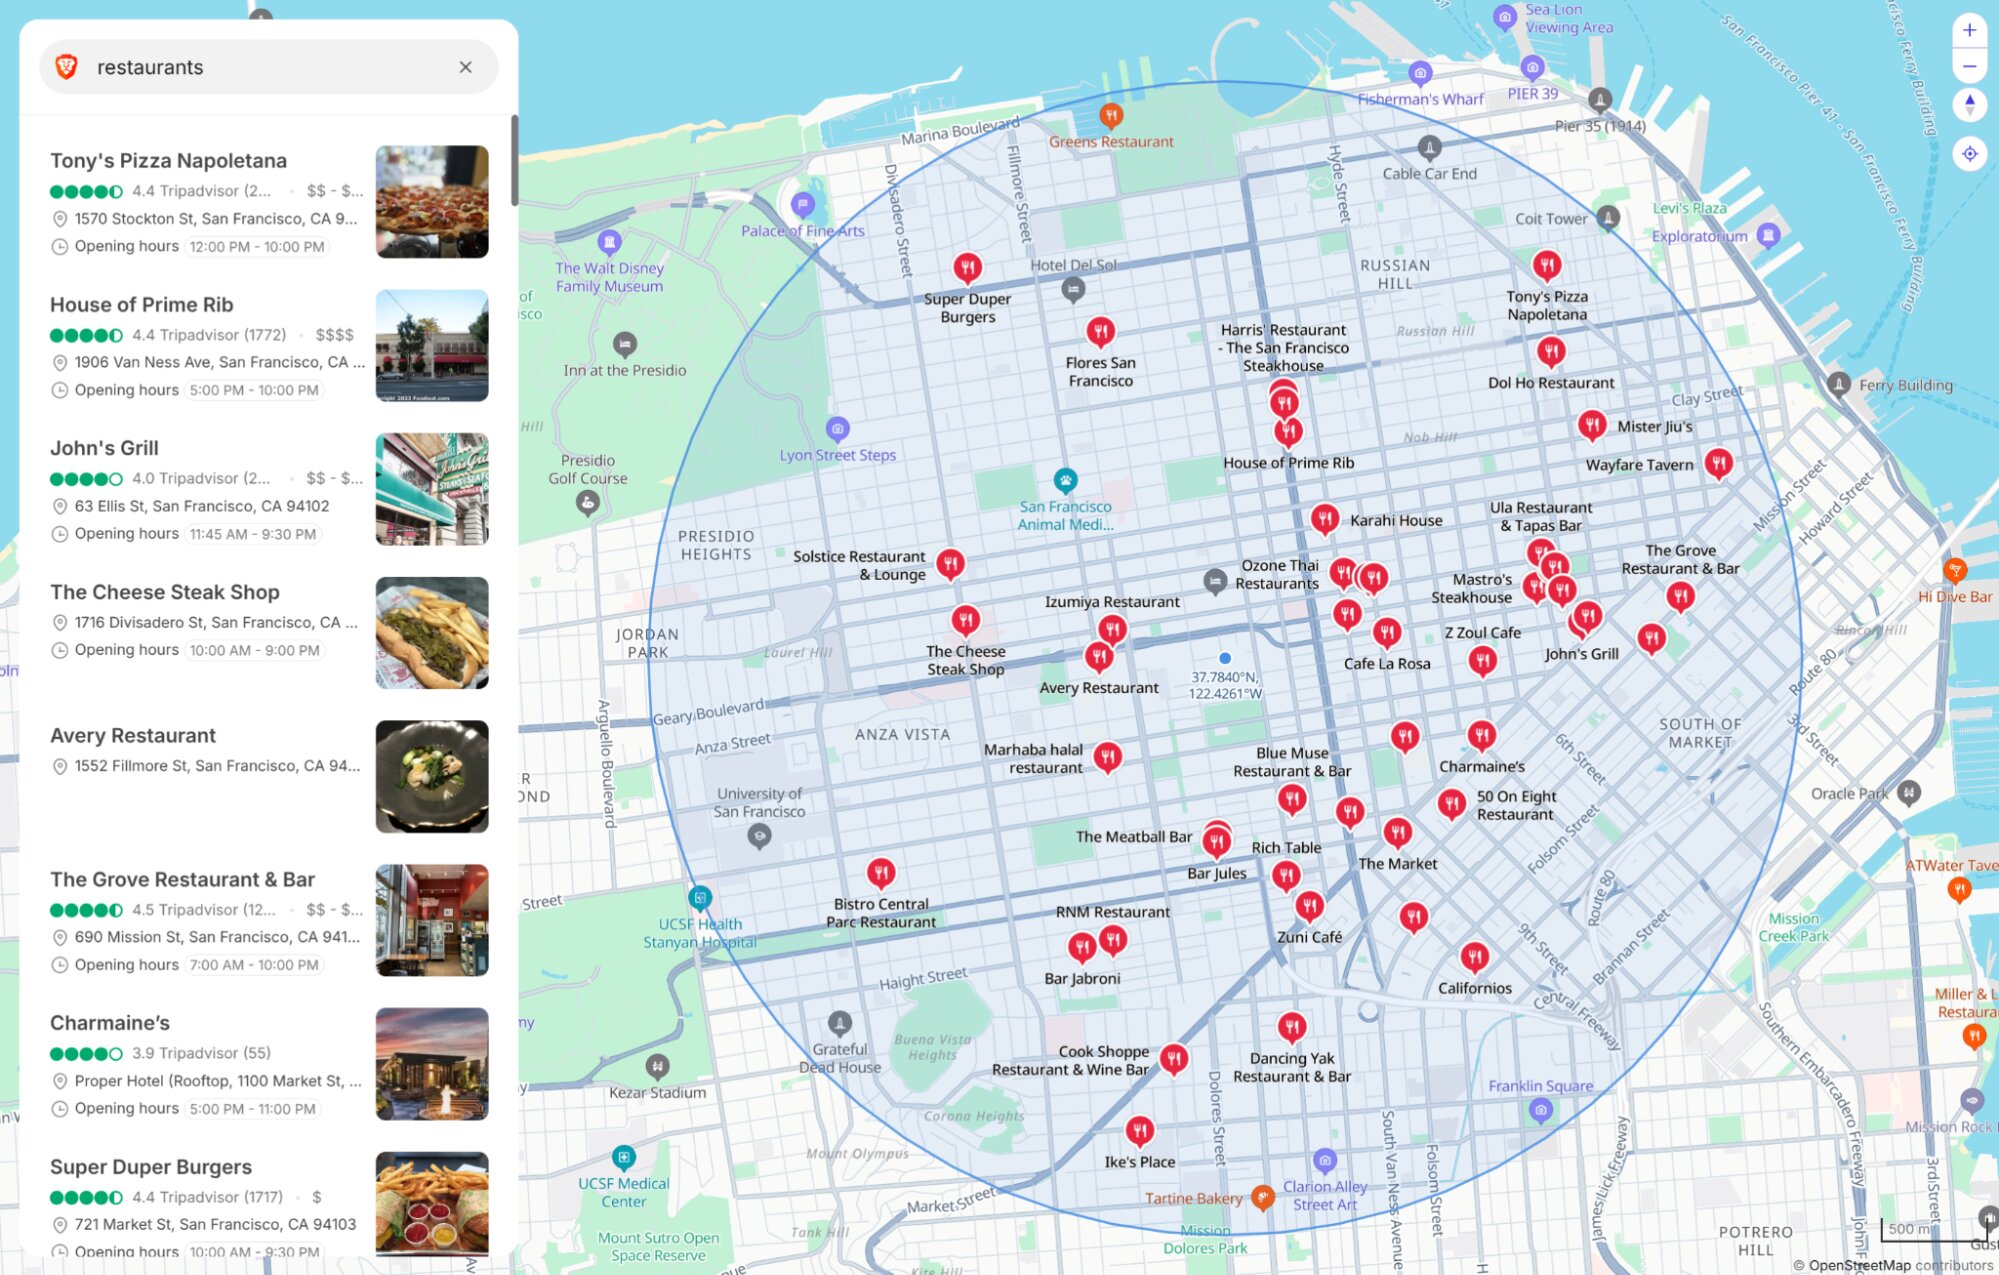Screen dimensions: 1999x1275
Task: Click 50 On Eight Restaurant pin
Action: point(1452,805)
